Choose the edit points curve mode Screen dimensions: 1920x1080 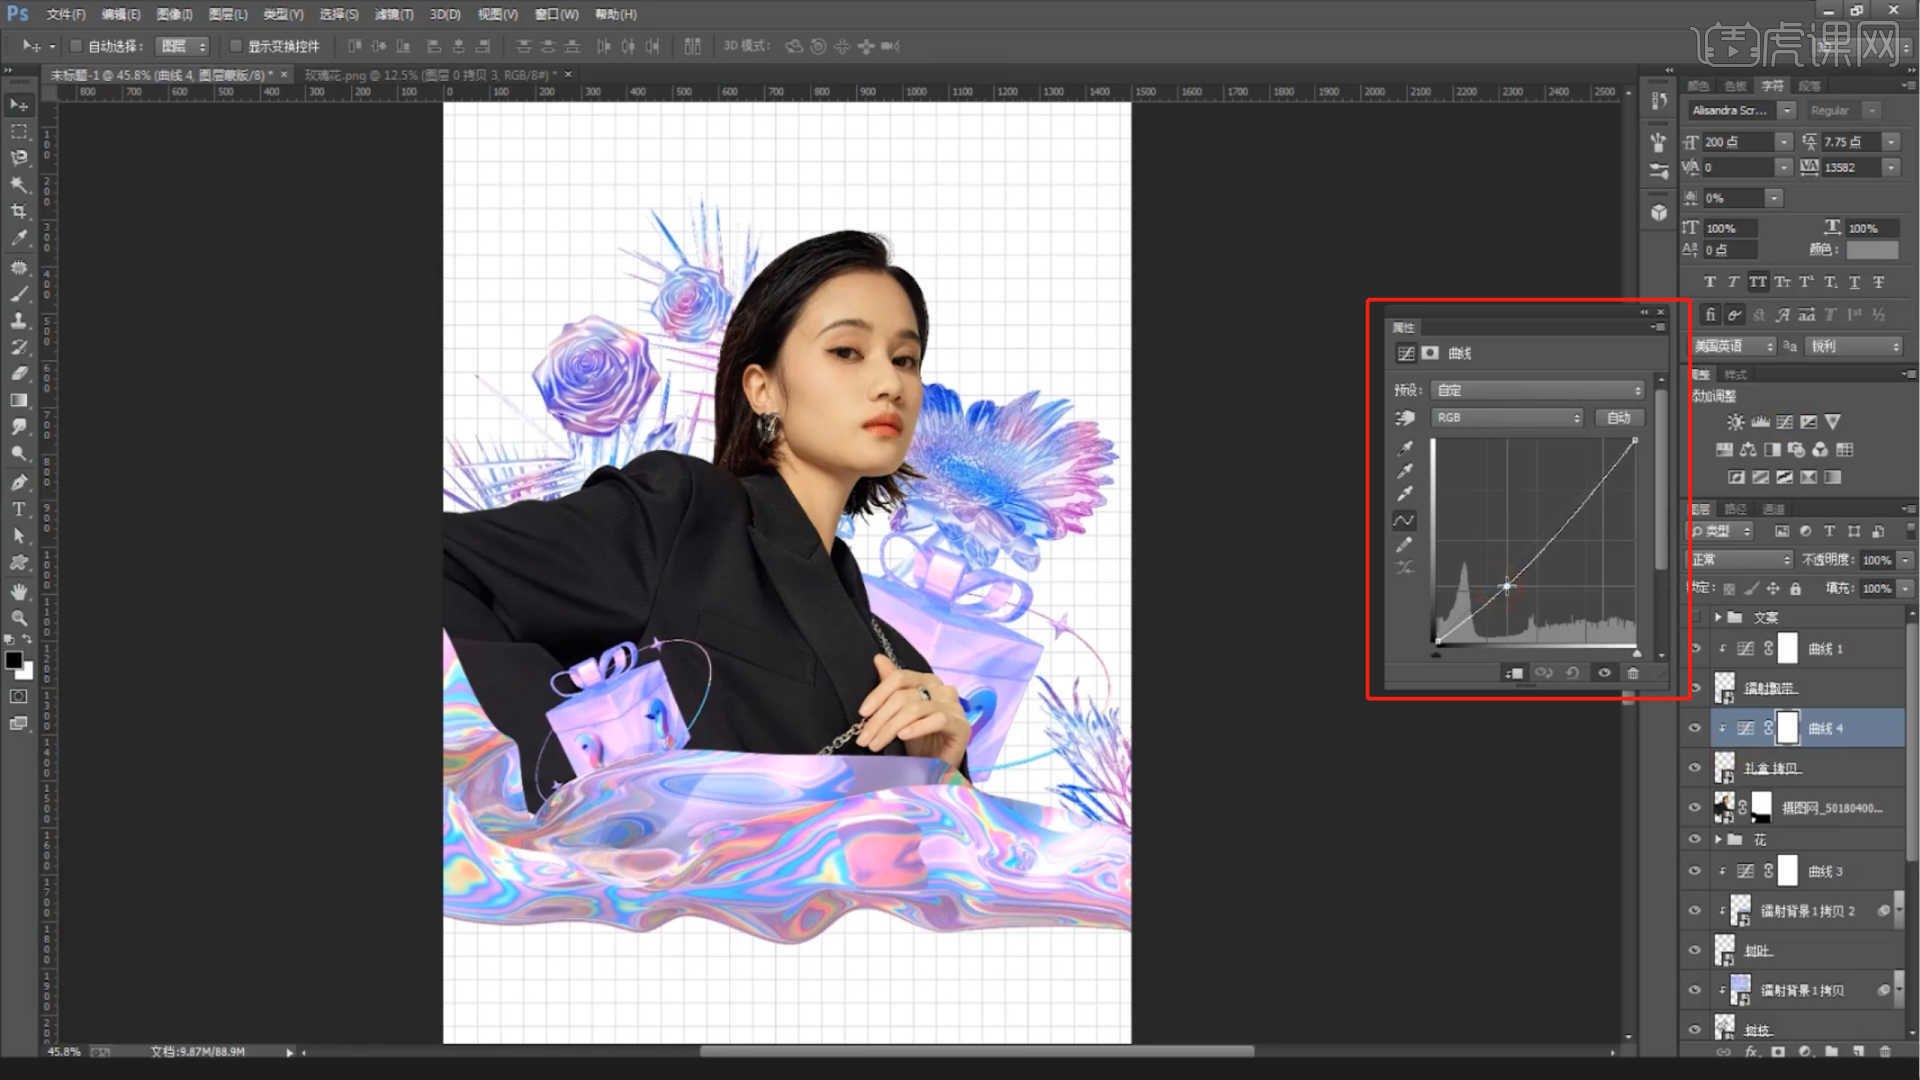(x=1404, y=520)
